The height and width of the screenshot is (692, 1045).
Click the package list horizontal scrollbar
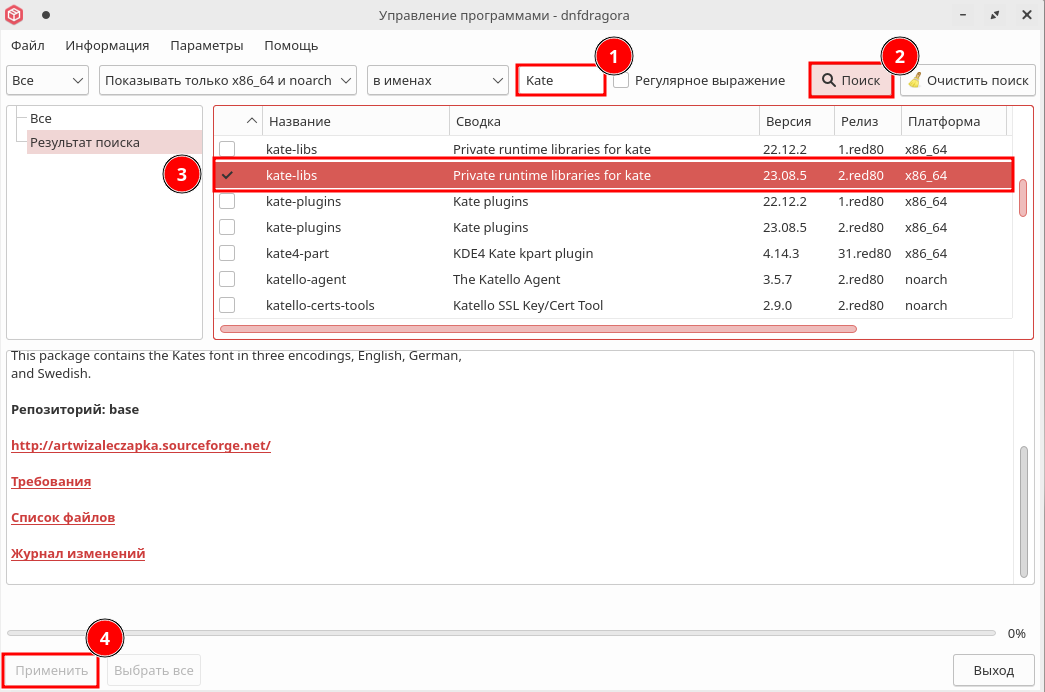[x=538, y=328]
